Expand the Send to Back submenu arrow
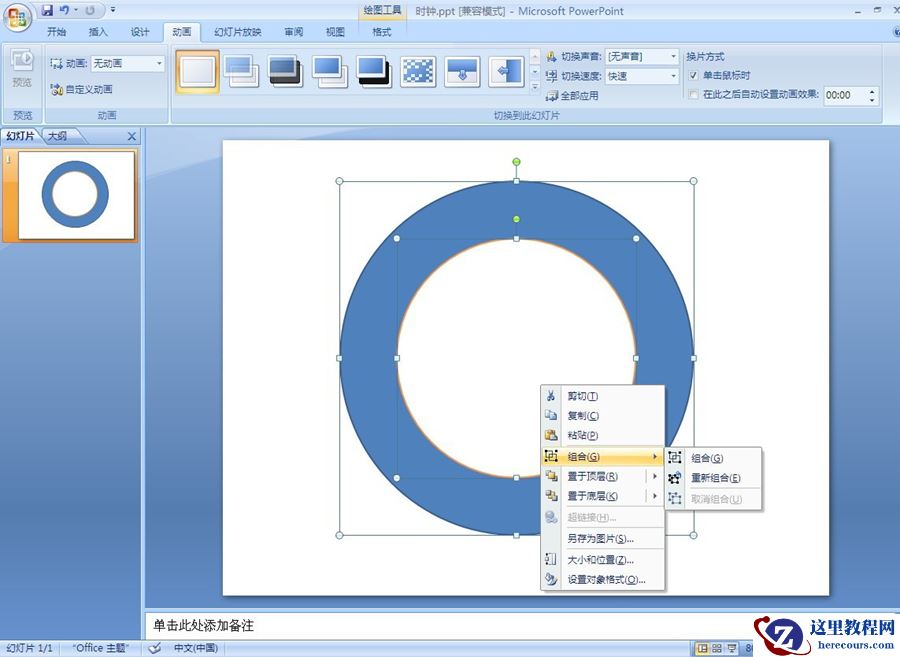 (x=655, y=496)
